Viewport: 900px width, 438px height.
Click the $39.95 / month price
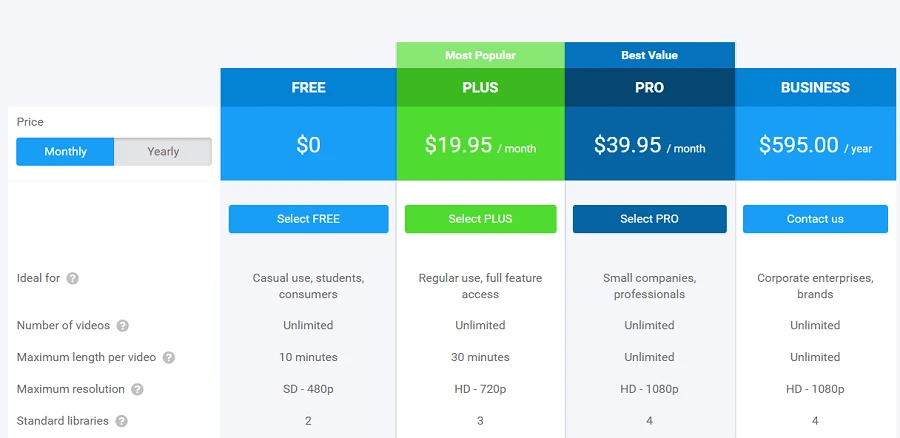click(650, 145)
